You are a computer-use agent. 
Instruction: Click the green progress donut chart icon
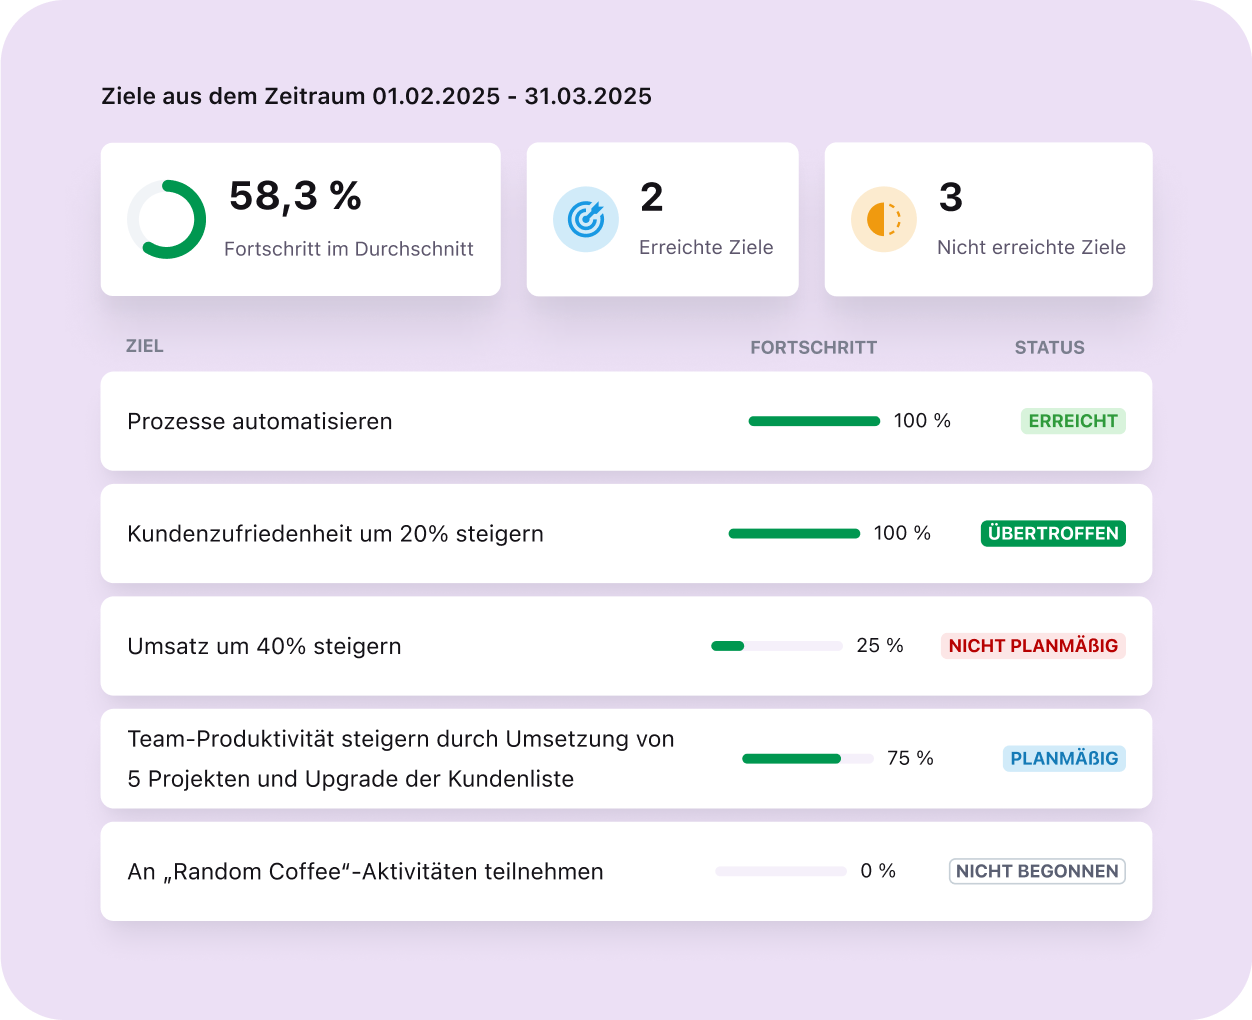(166, 219)
